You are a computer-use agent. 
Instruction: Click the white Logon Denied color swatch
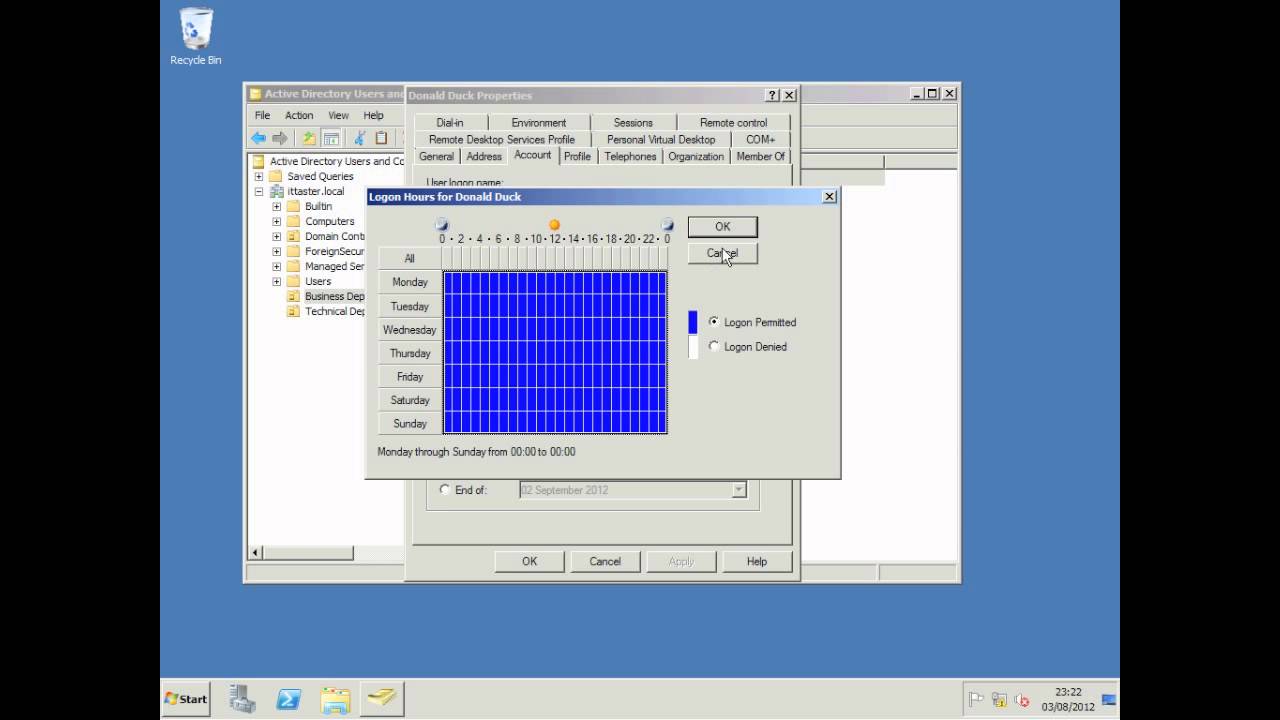click(693, 347)
